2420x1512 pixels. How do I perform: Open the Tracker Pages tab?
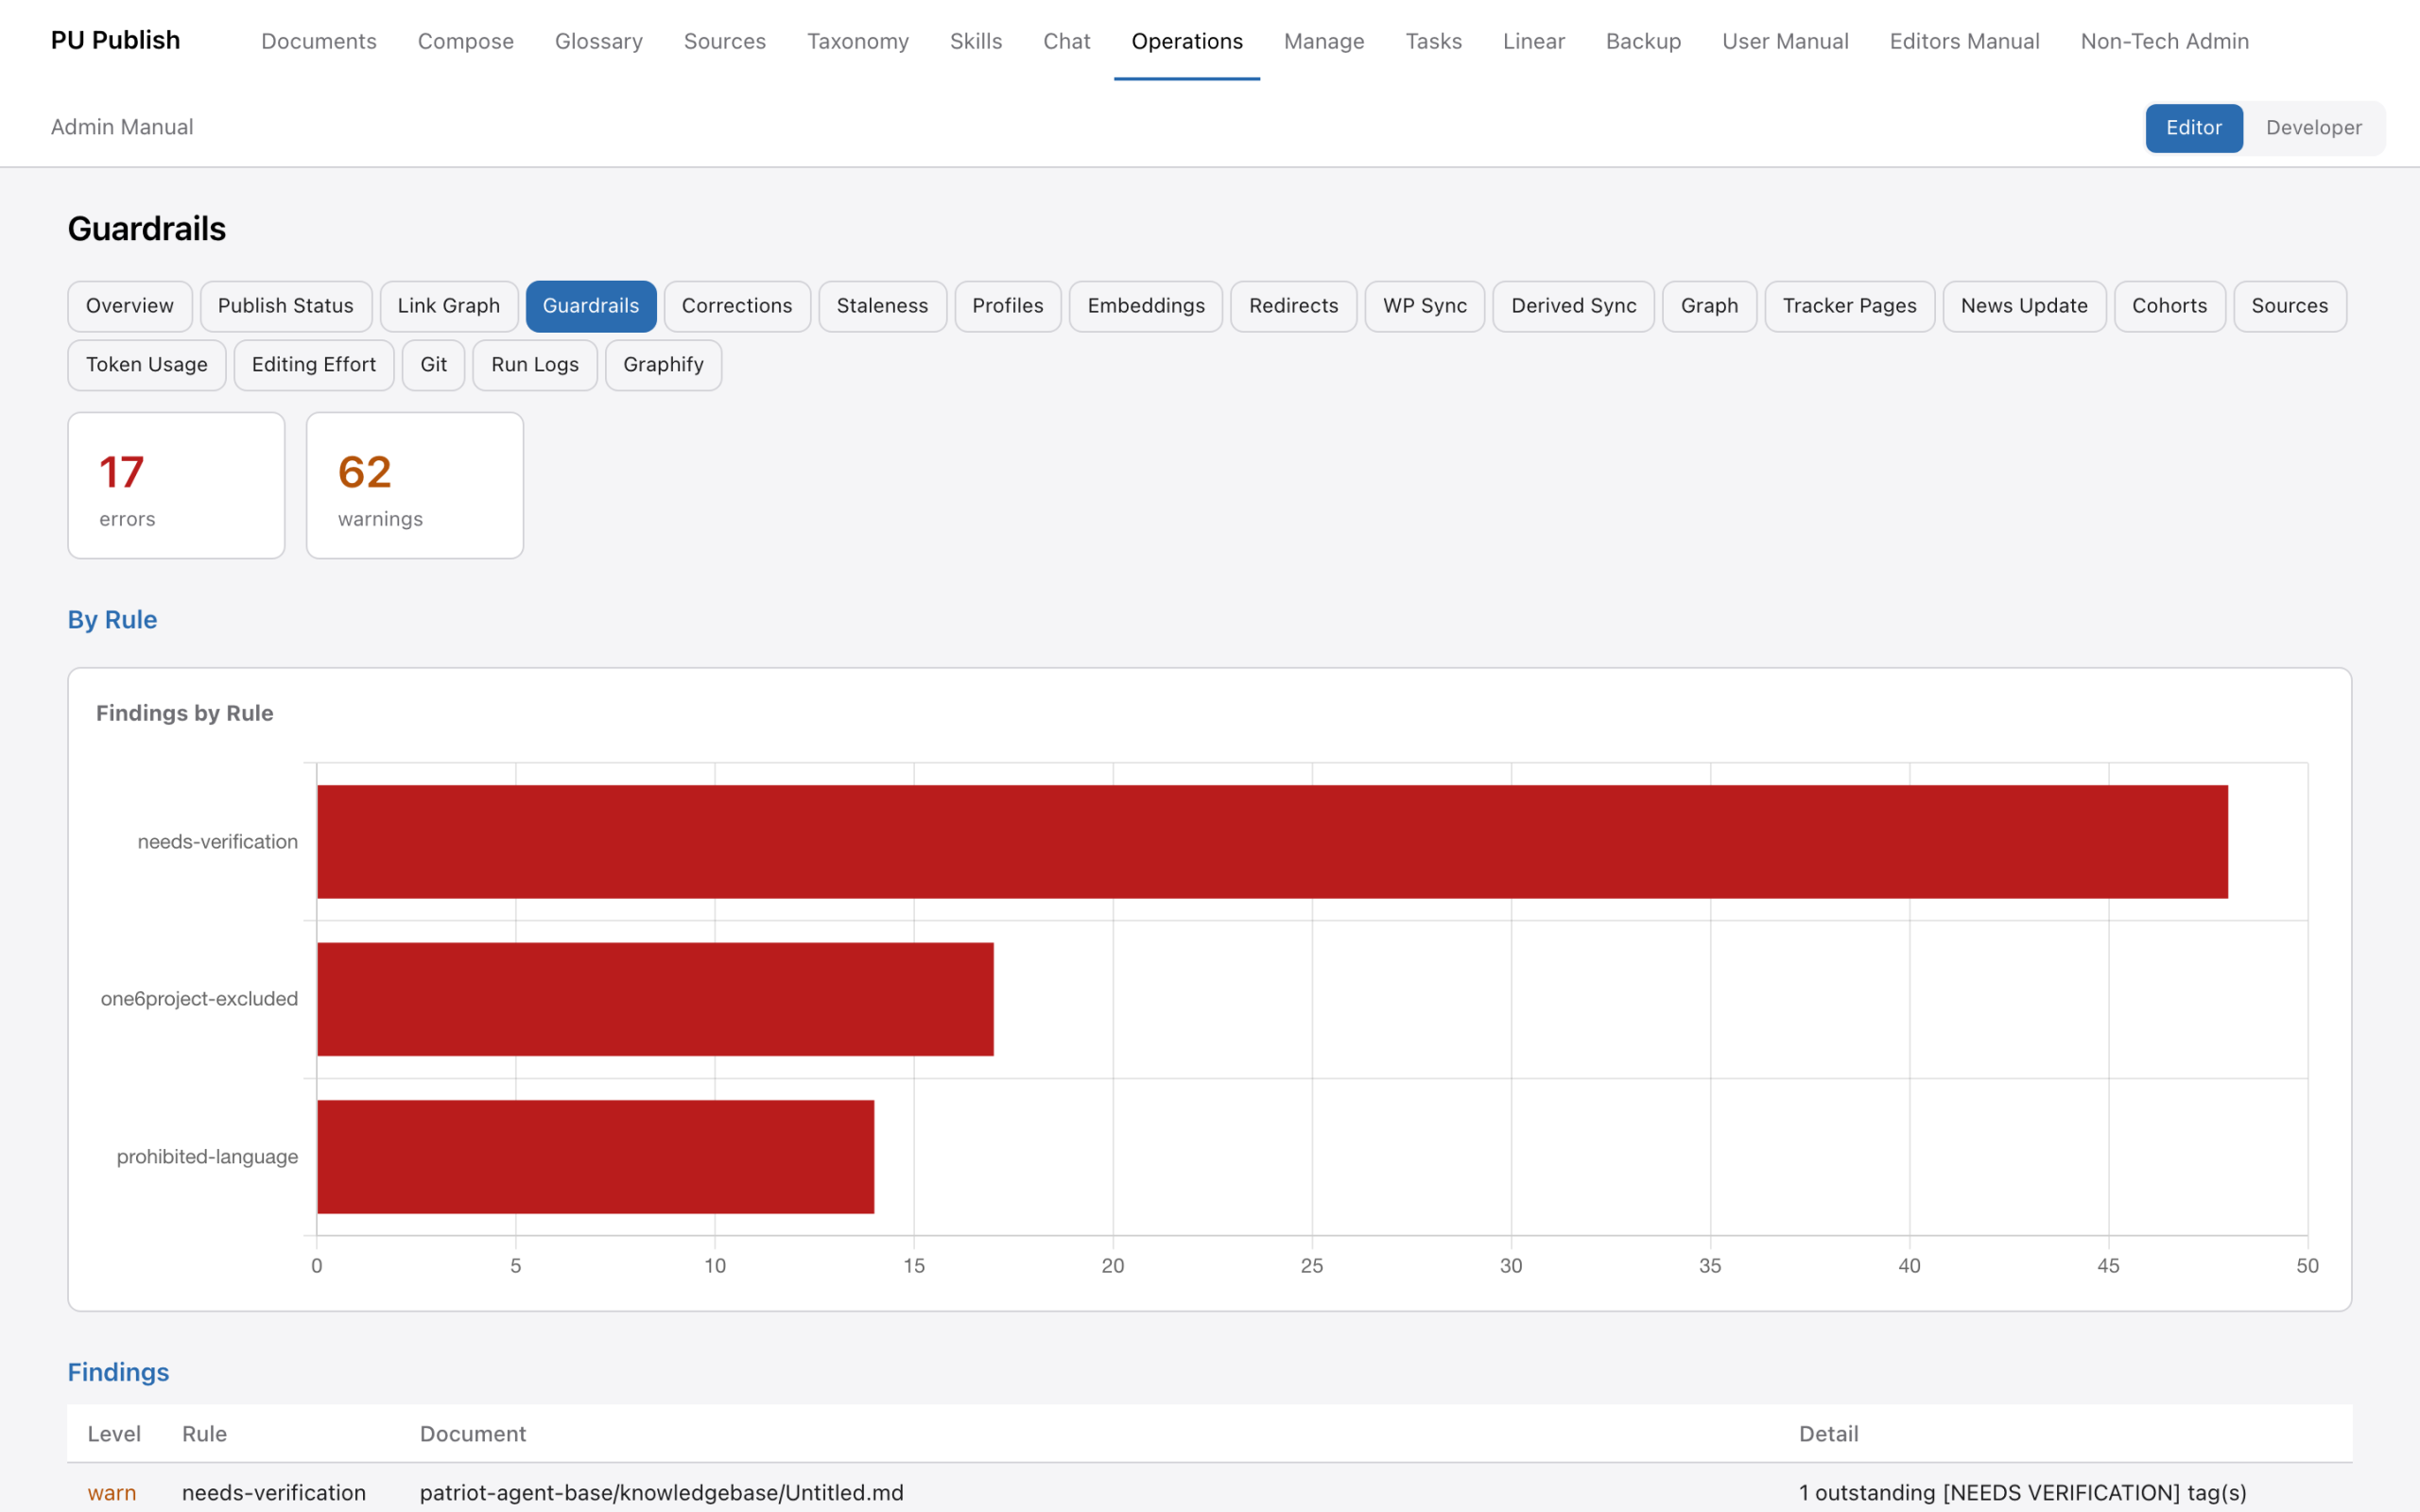coord(1850,306)
